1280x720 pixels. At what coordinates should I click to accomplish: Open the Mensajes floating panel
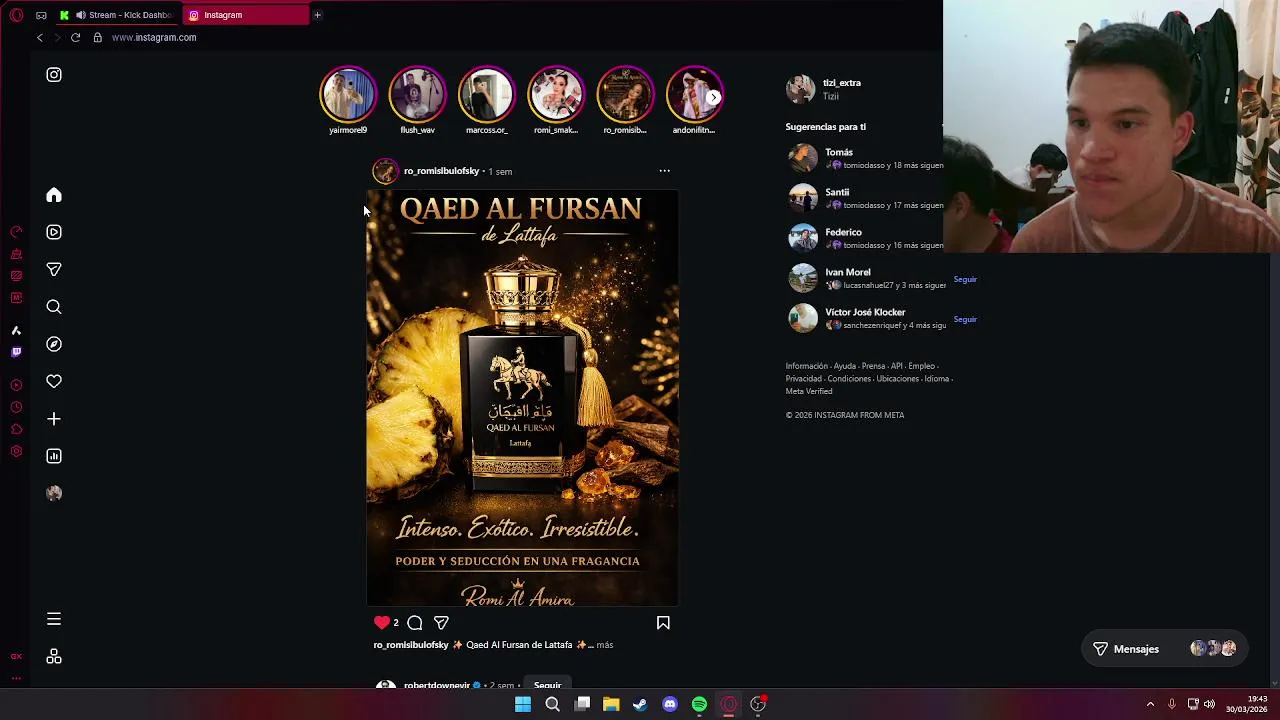coord(1164,649)
